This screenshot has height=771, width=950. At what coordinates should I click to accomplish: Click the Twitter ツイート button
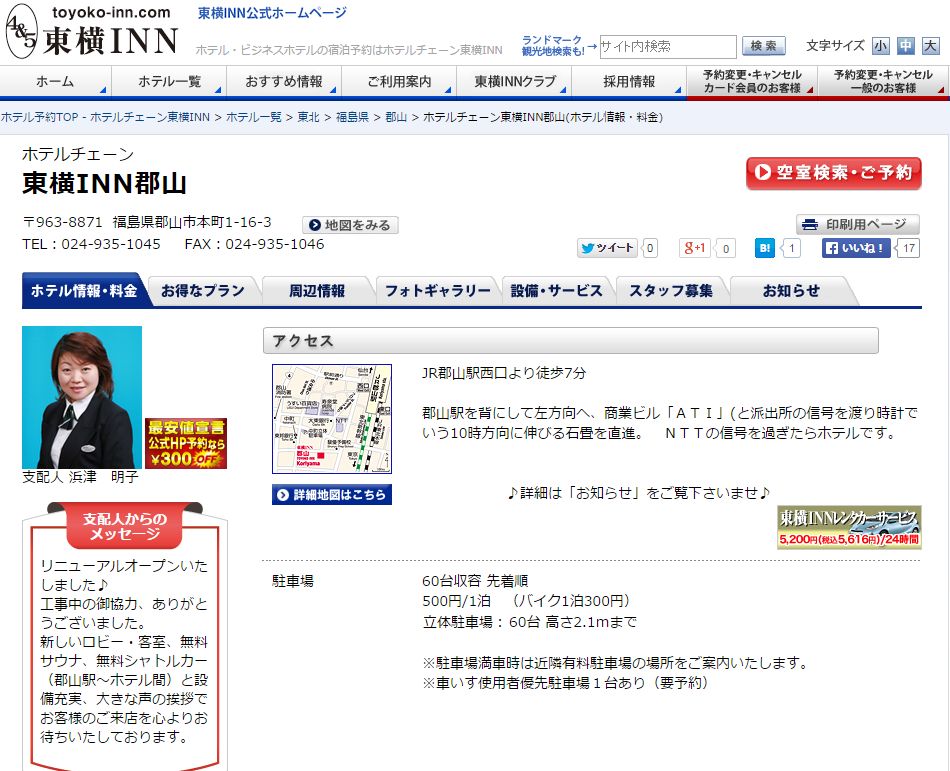[x=607, y=248]
